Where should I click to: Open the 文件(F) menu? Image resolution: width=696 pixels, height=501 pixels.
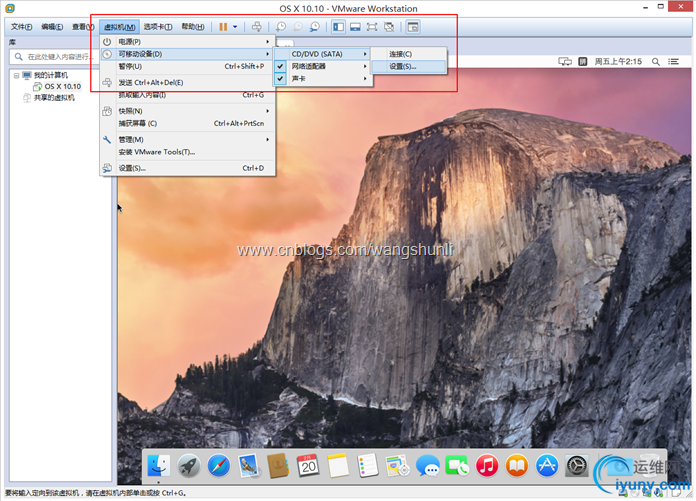tap(21, 27)
